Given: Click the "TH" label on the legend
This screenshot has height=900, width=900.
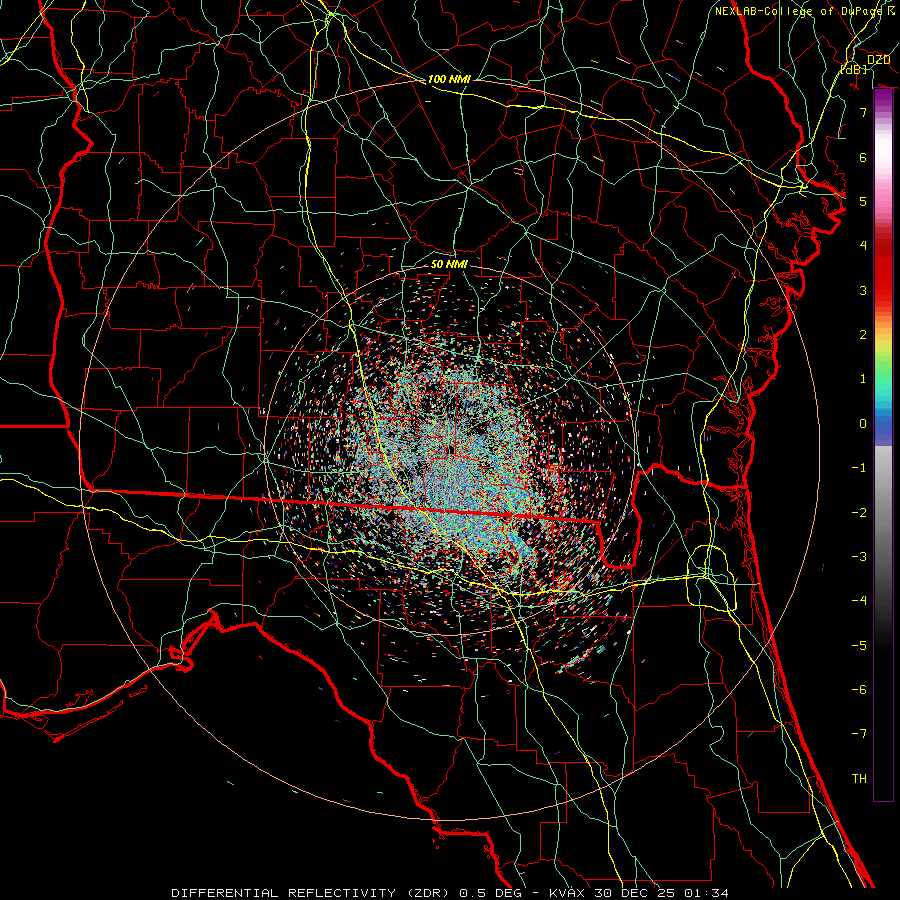Looking at the screenshot, I should coord(859,779).
